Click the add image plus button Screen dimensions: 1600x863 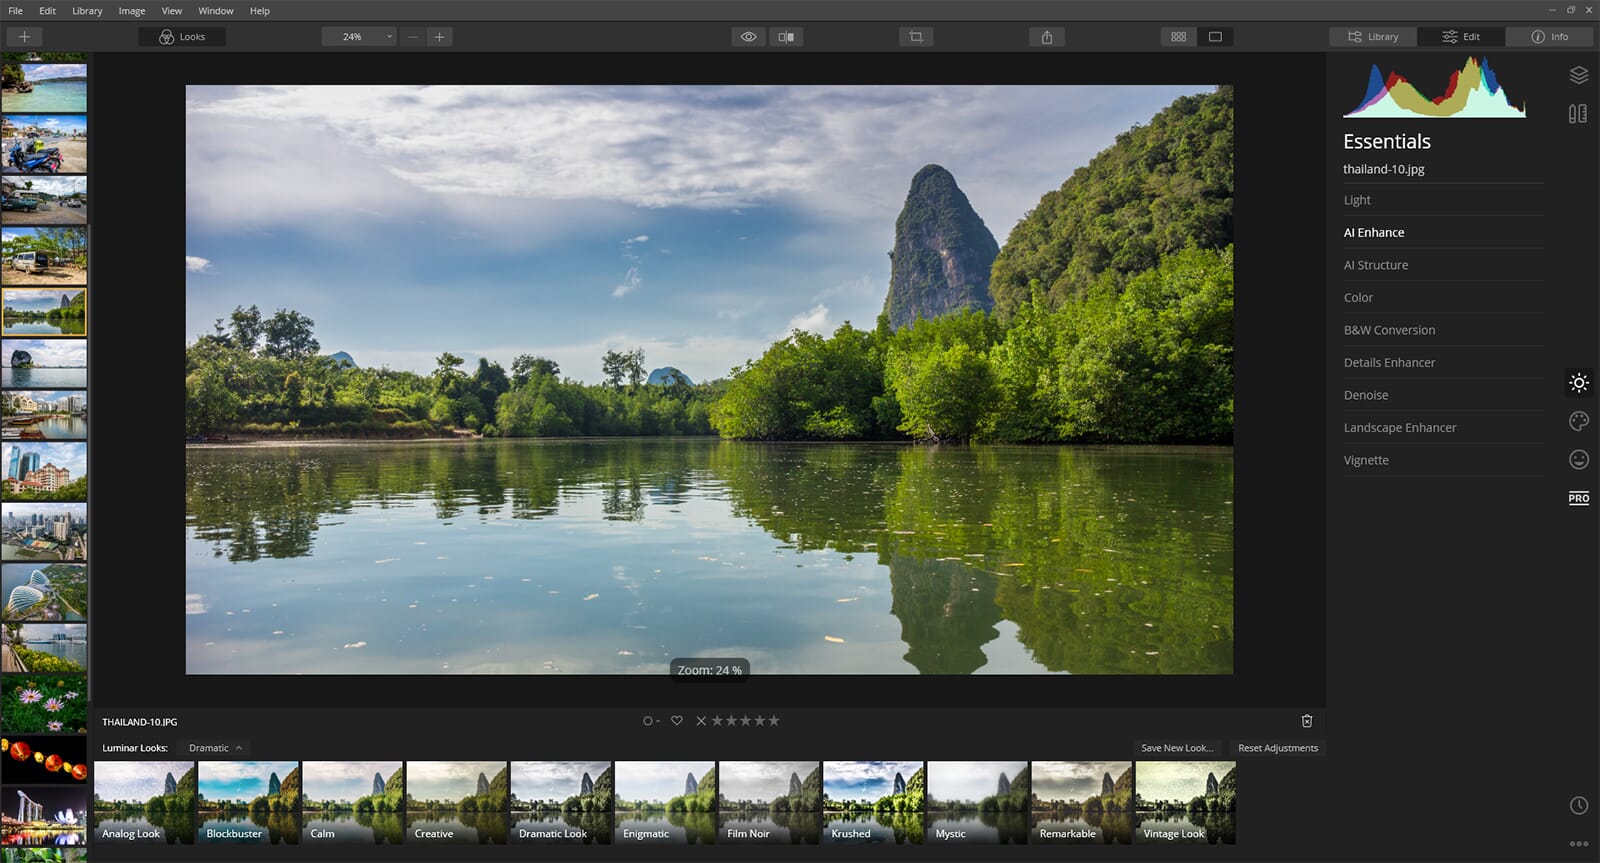click(24, 37)
